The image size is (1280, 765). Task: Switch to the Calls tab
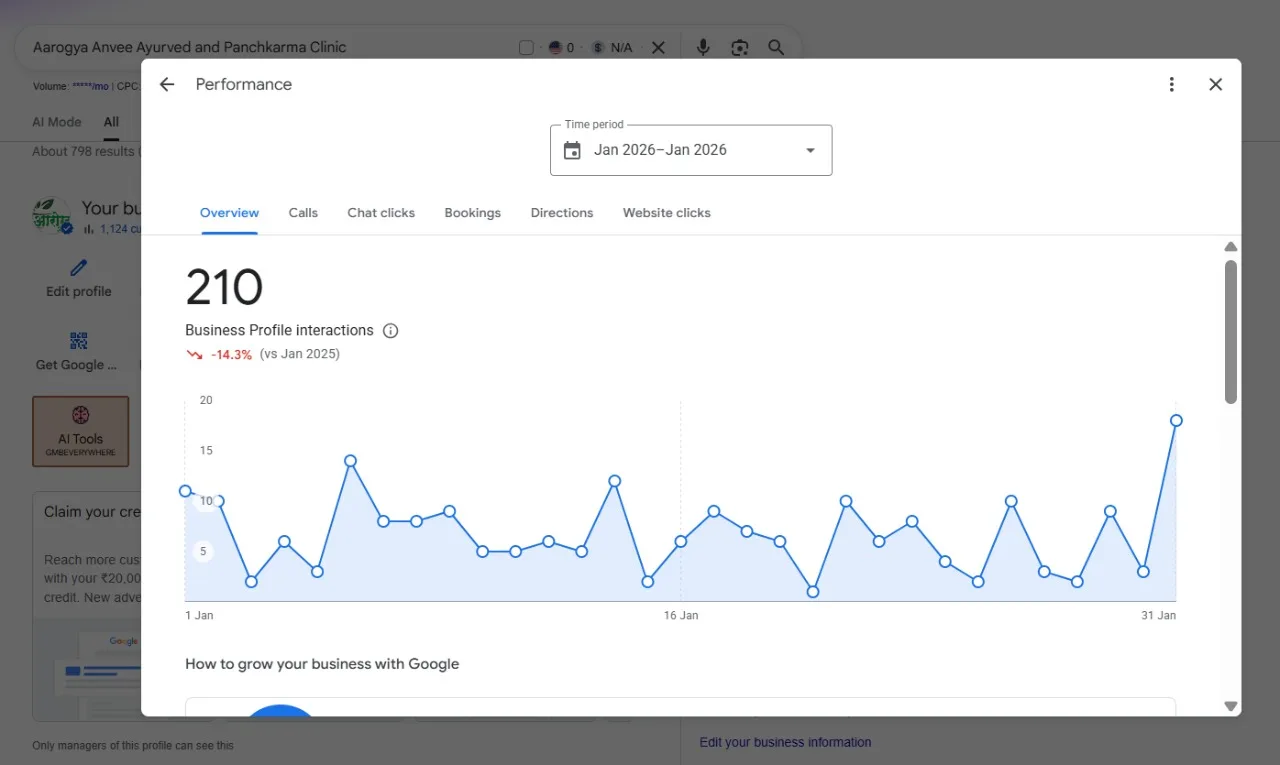[303, 213]
